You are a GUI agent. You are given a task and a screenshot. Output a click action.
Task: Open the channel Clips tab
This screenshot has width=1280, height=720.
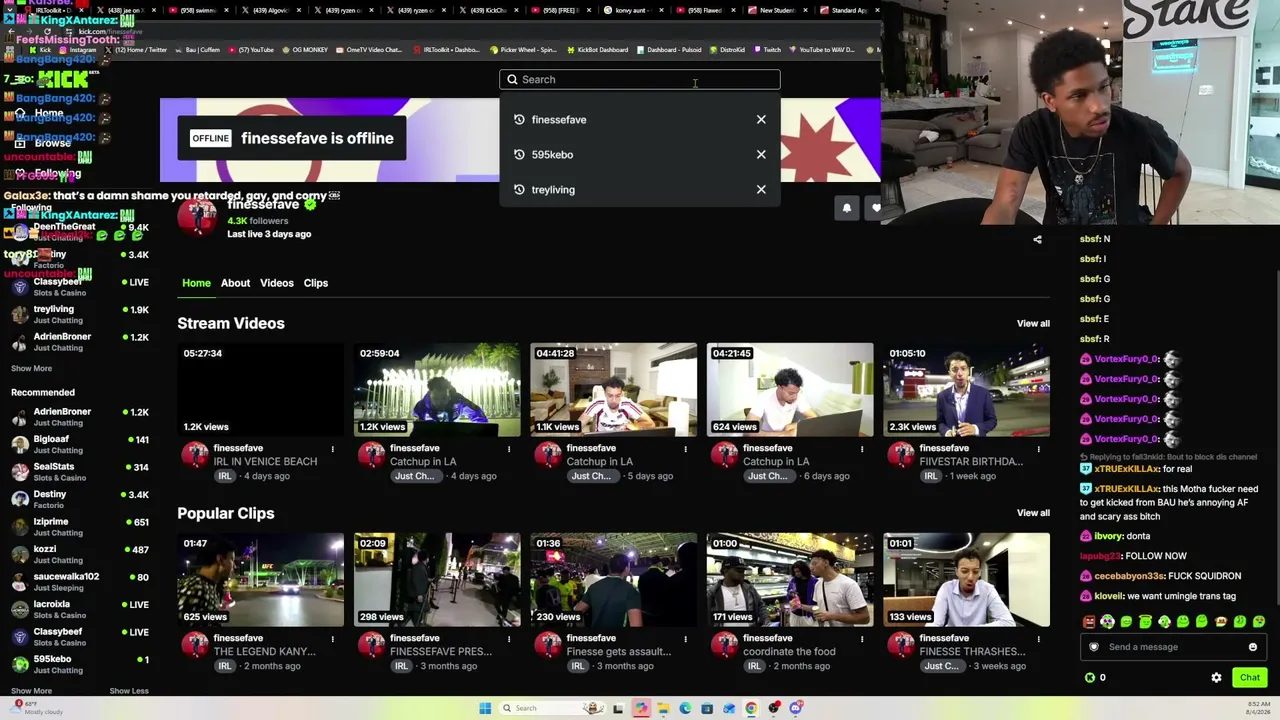click(x=316, y=283)
